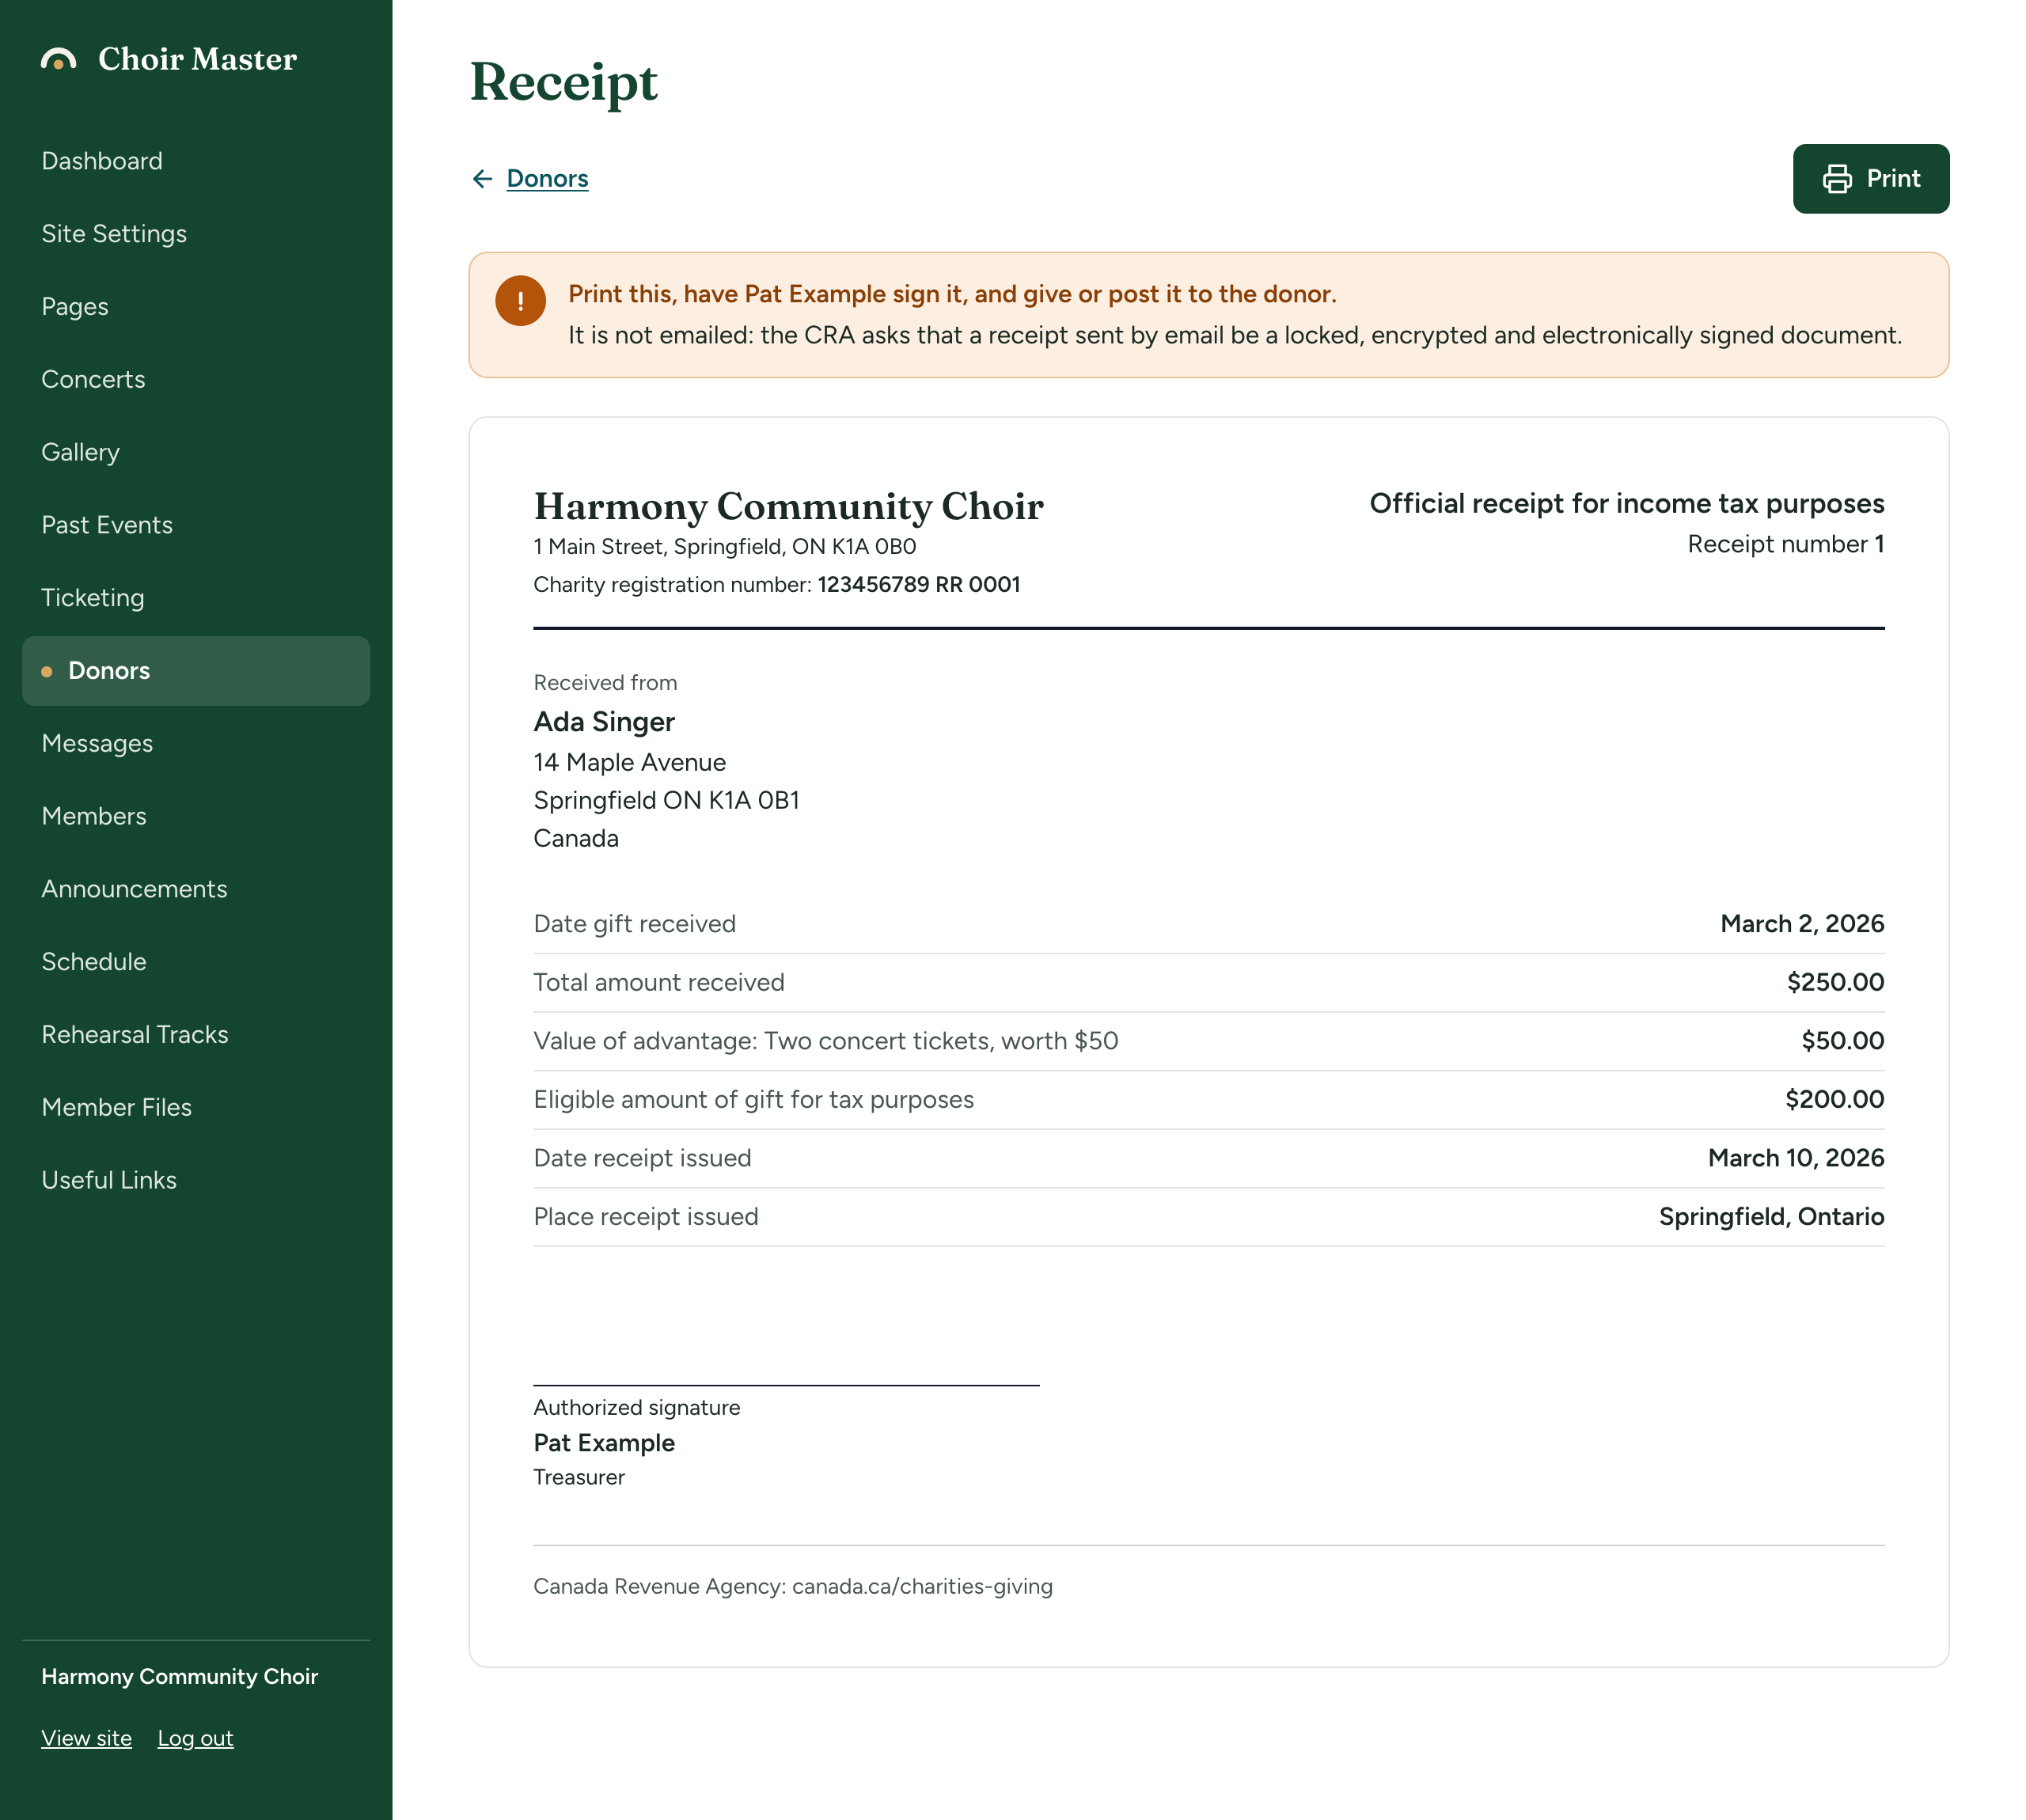Open Useful Links
2026x1820 pixels.
(x=196, y=1180)
